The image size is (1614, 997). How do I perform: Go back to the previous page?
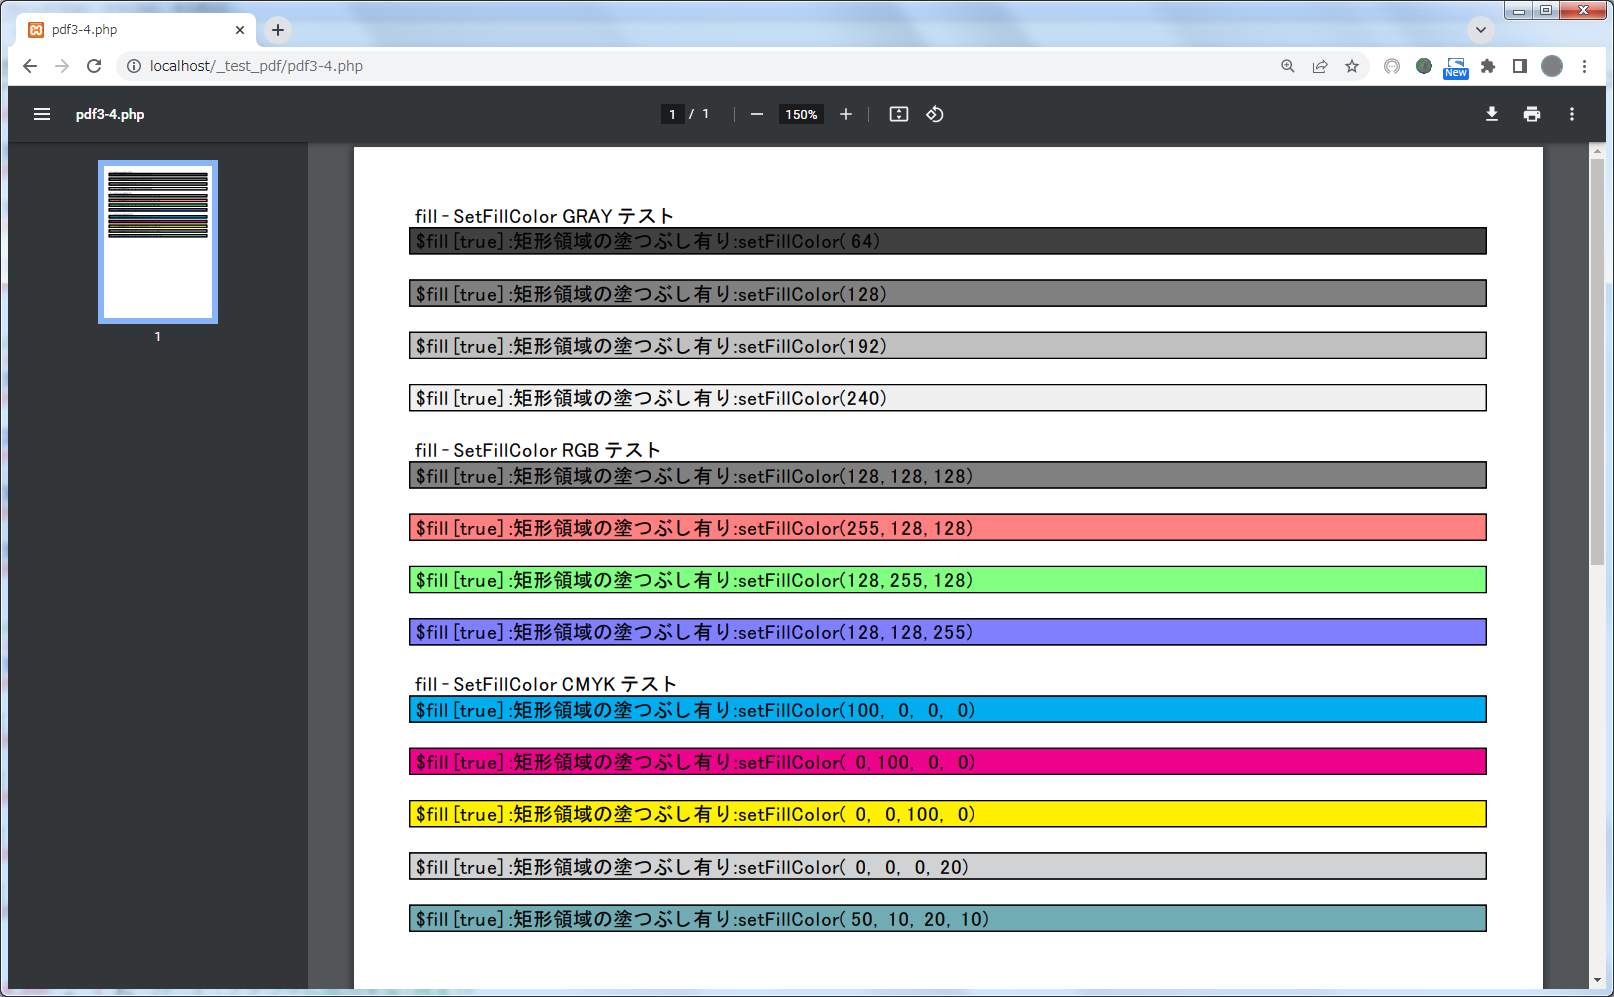(x=30, y=66)
